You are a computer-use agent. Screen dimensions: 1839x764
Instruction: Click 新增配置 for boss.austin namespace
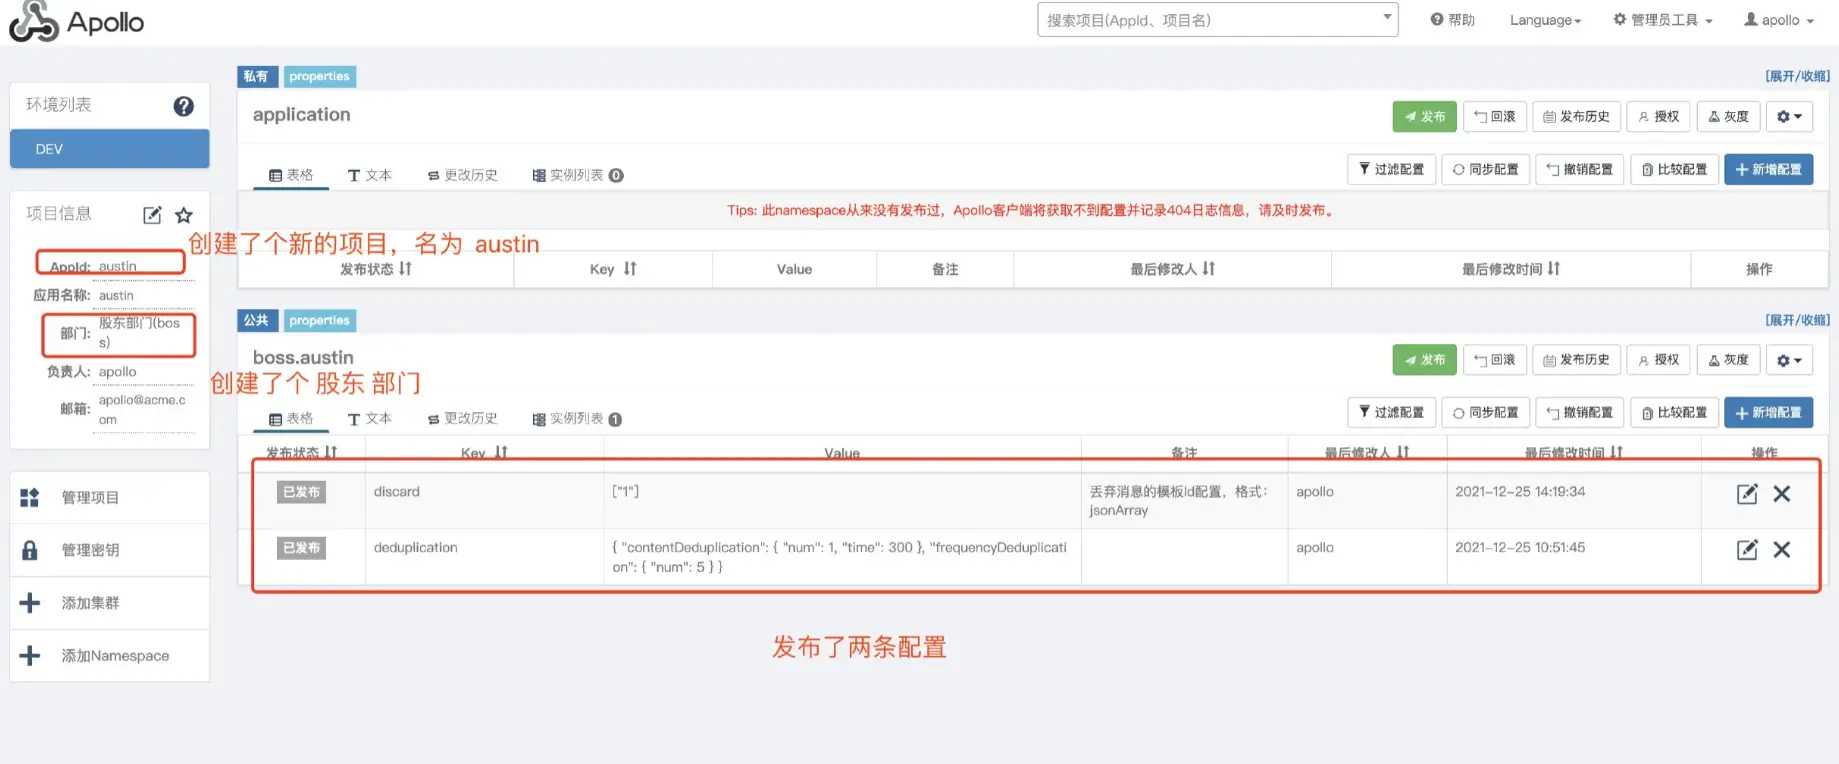pos(1768,412)
